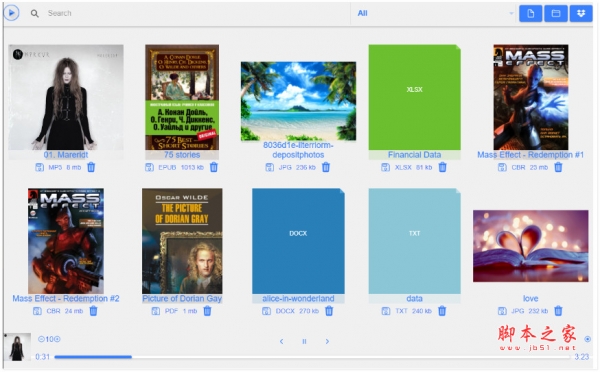The width and height of the screenshot is (600, 372).
Task: Click the circular play icon in top bar
Action: [11, 13]
